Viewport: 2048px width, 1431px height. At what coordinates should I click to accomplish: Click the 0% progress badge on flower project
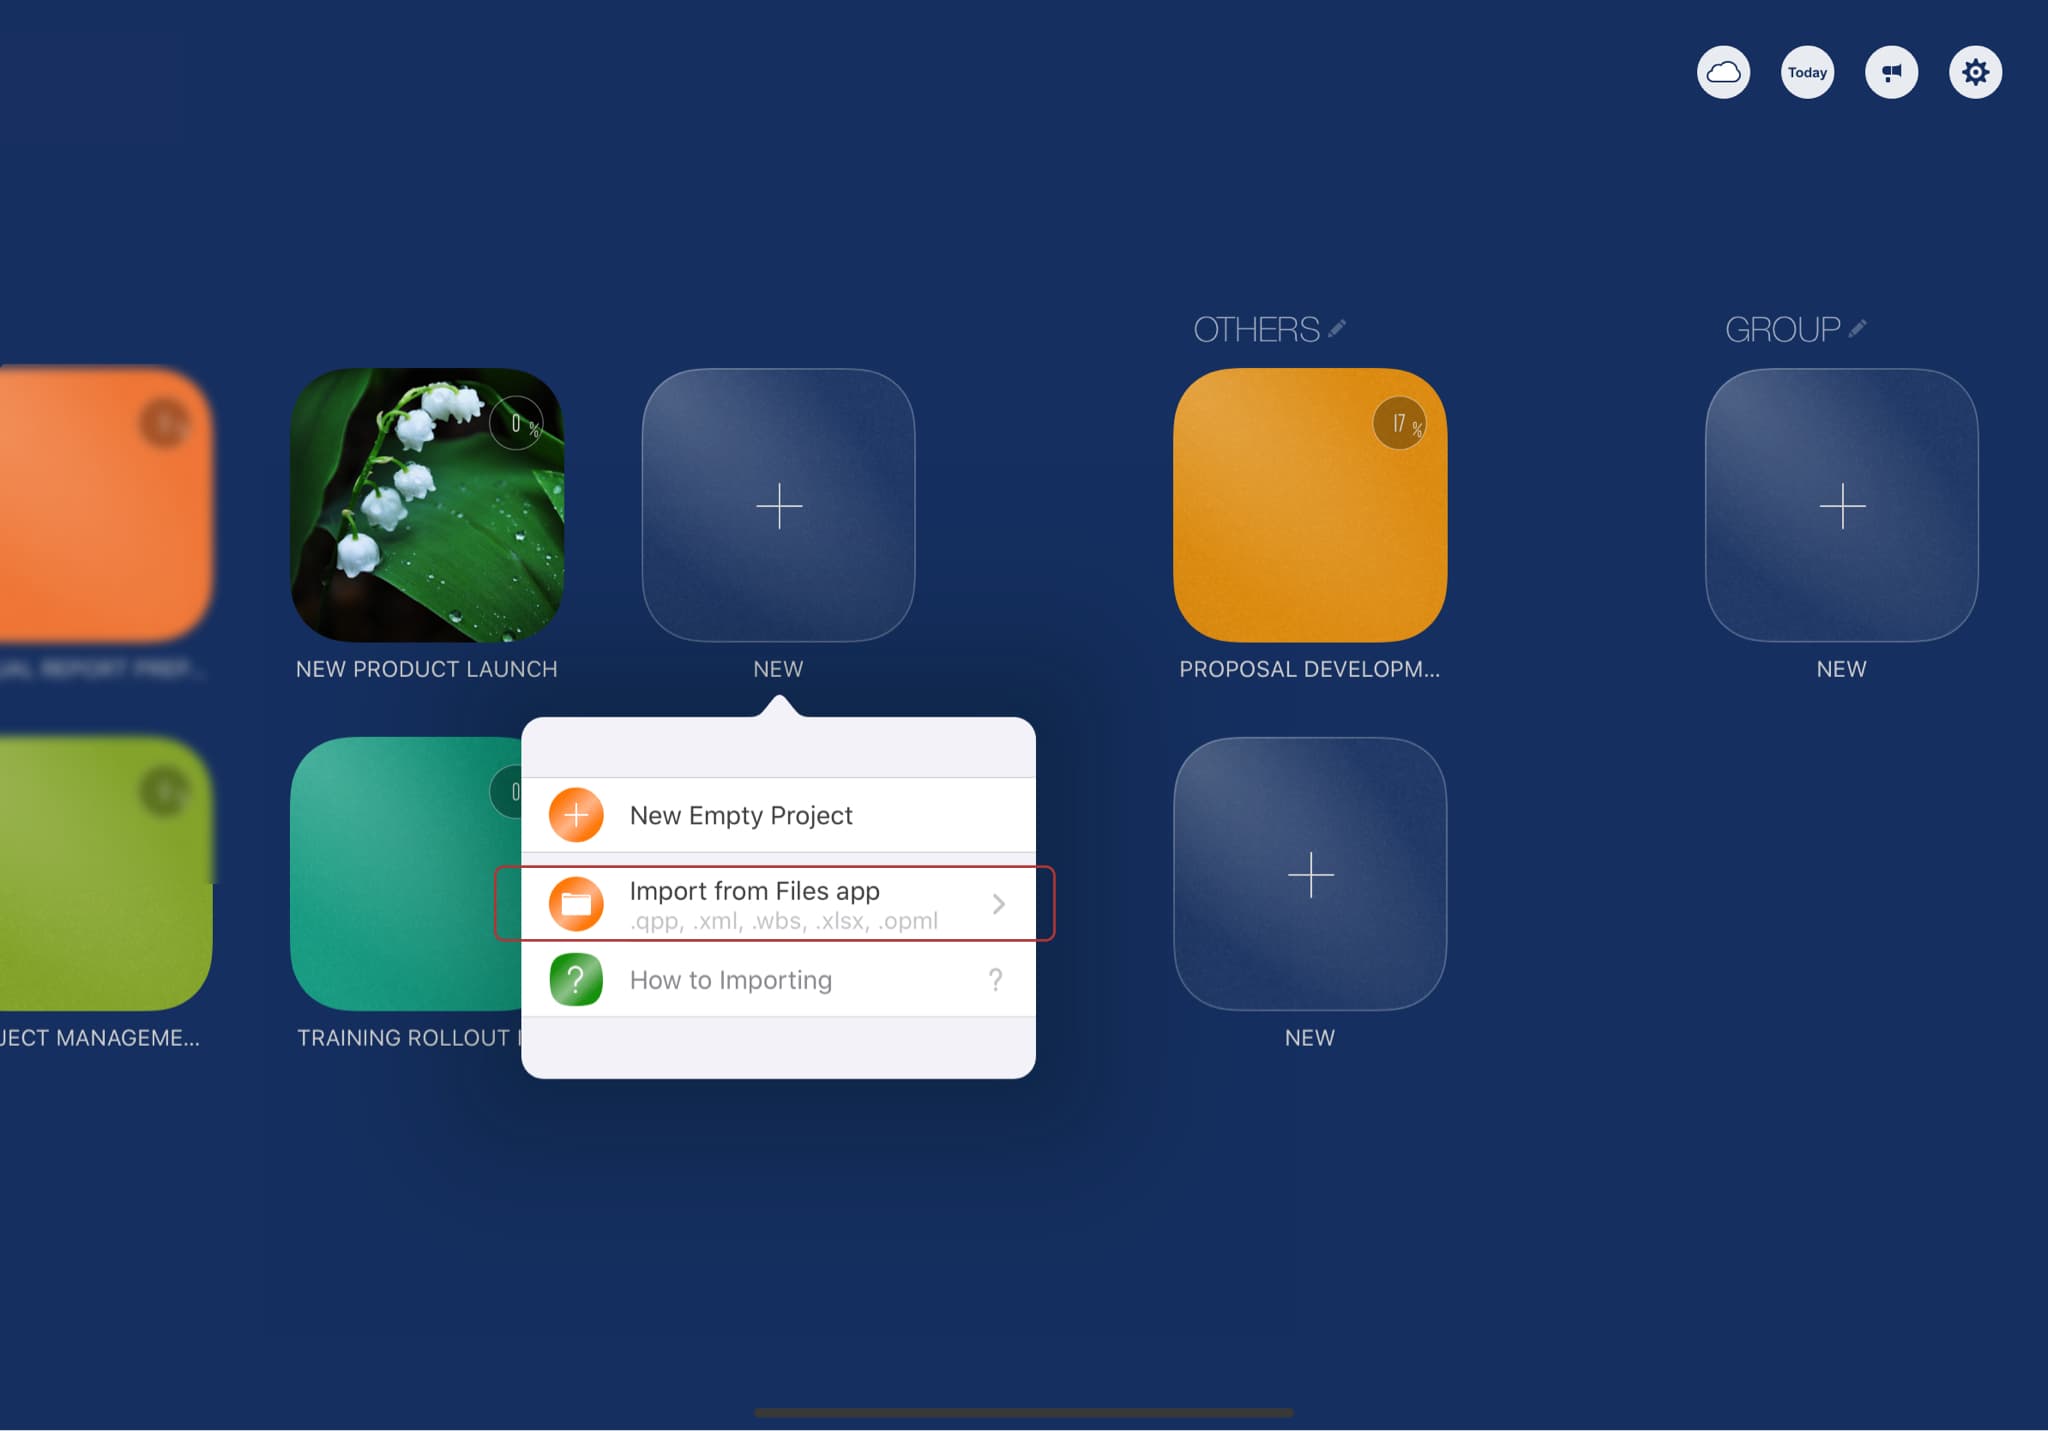(517, 424)
